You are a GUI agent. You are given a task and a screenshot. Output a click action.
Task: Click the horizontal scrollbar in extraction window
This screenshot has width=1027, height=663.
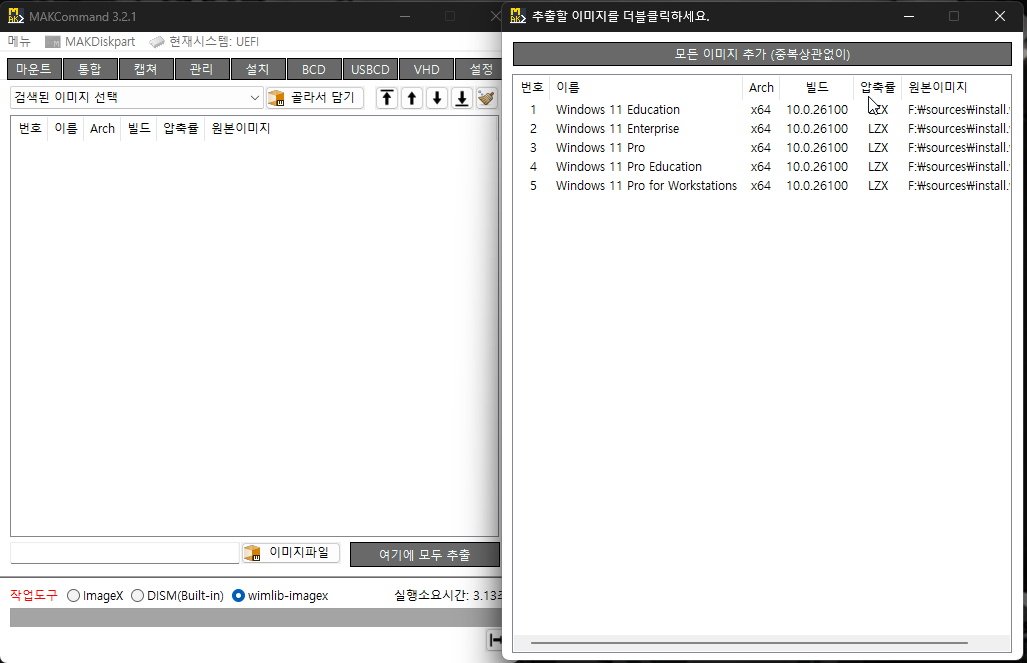pyautogui.click(x=749, y=643)
